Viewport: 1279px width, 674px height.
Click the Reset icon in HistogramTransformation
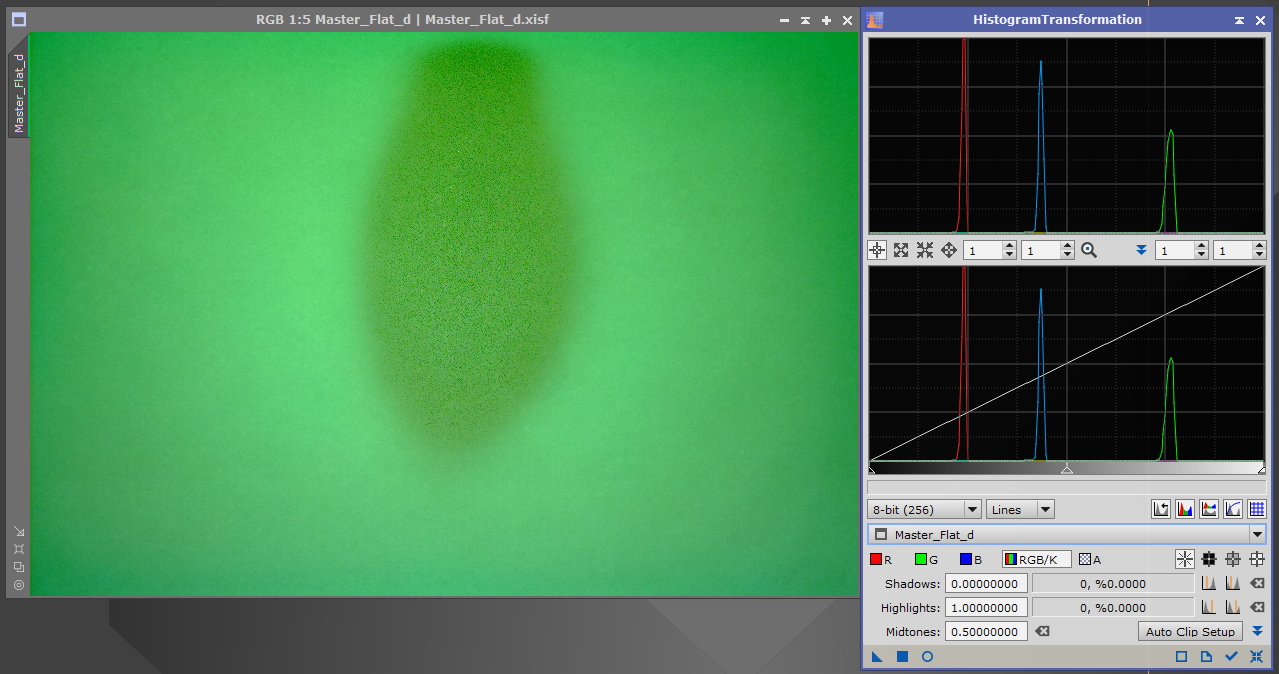(1256, 657)
